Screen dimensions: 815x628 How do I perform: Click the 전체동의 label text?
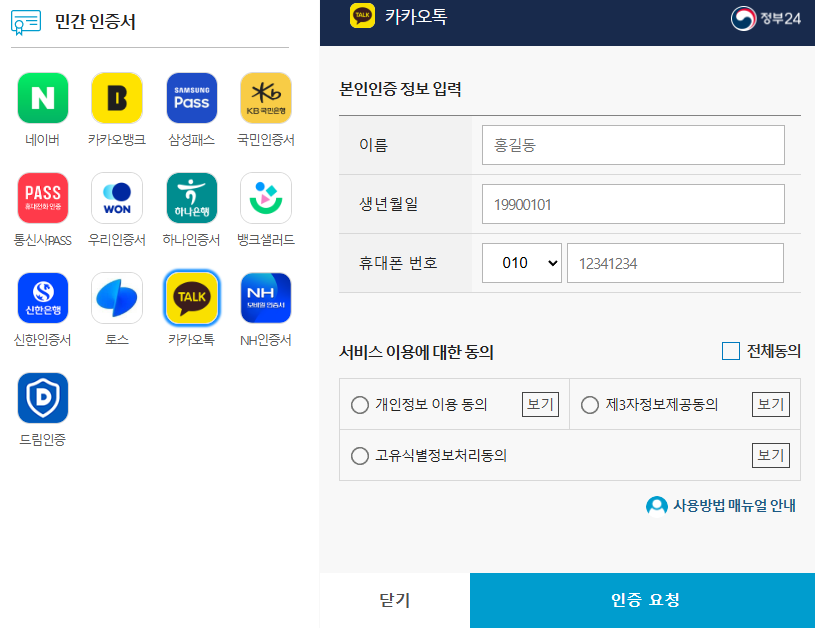tap(773, 351)
